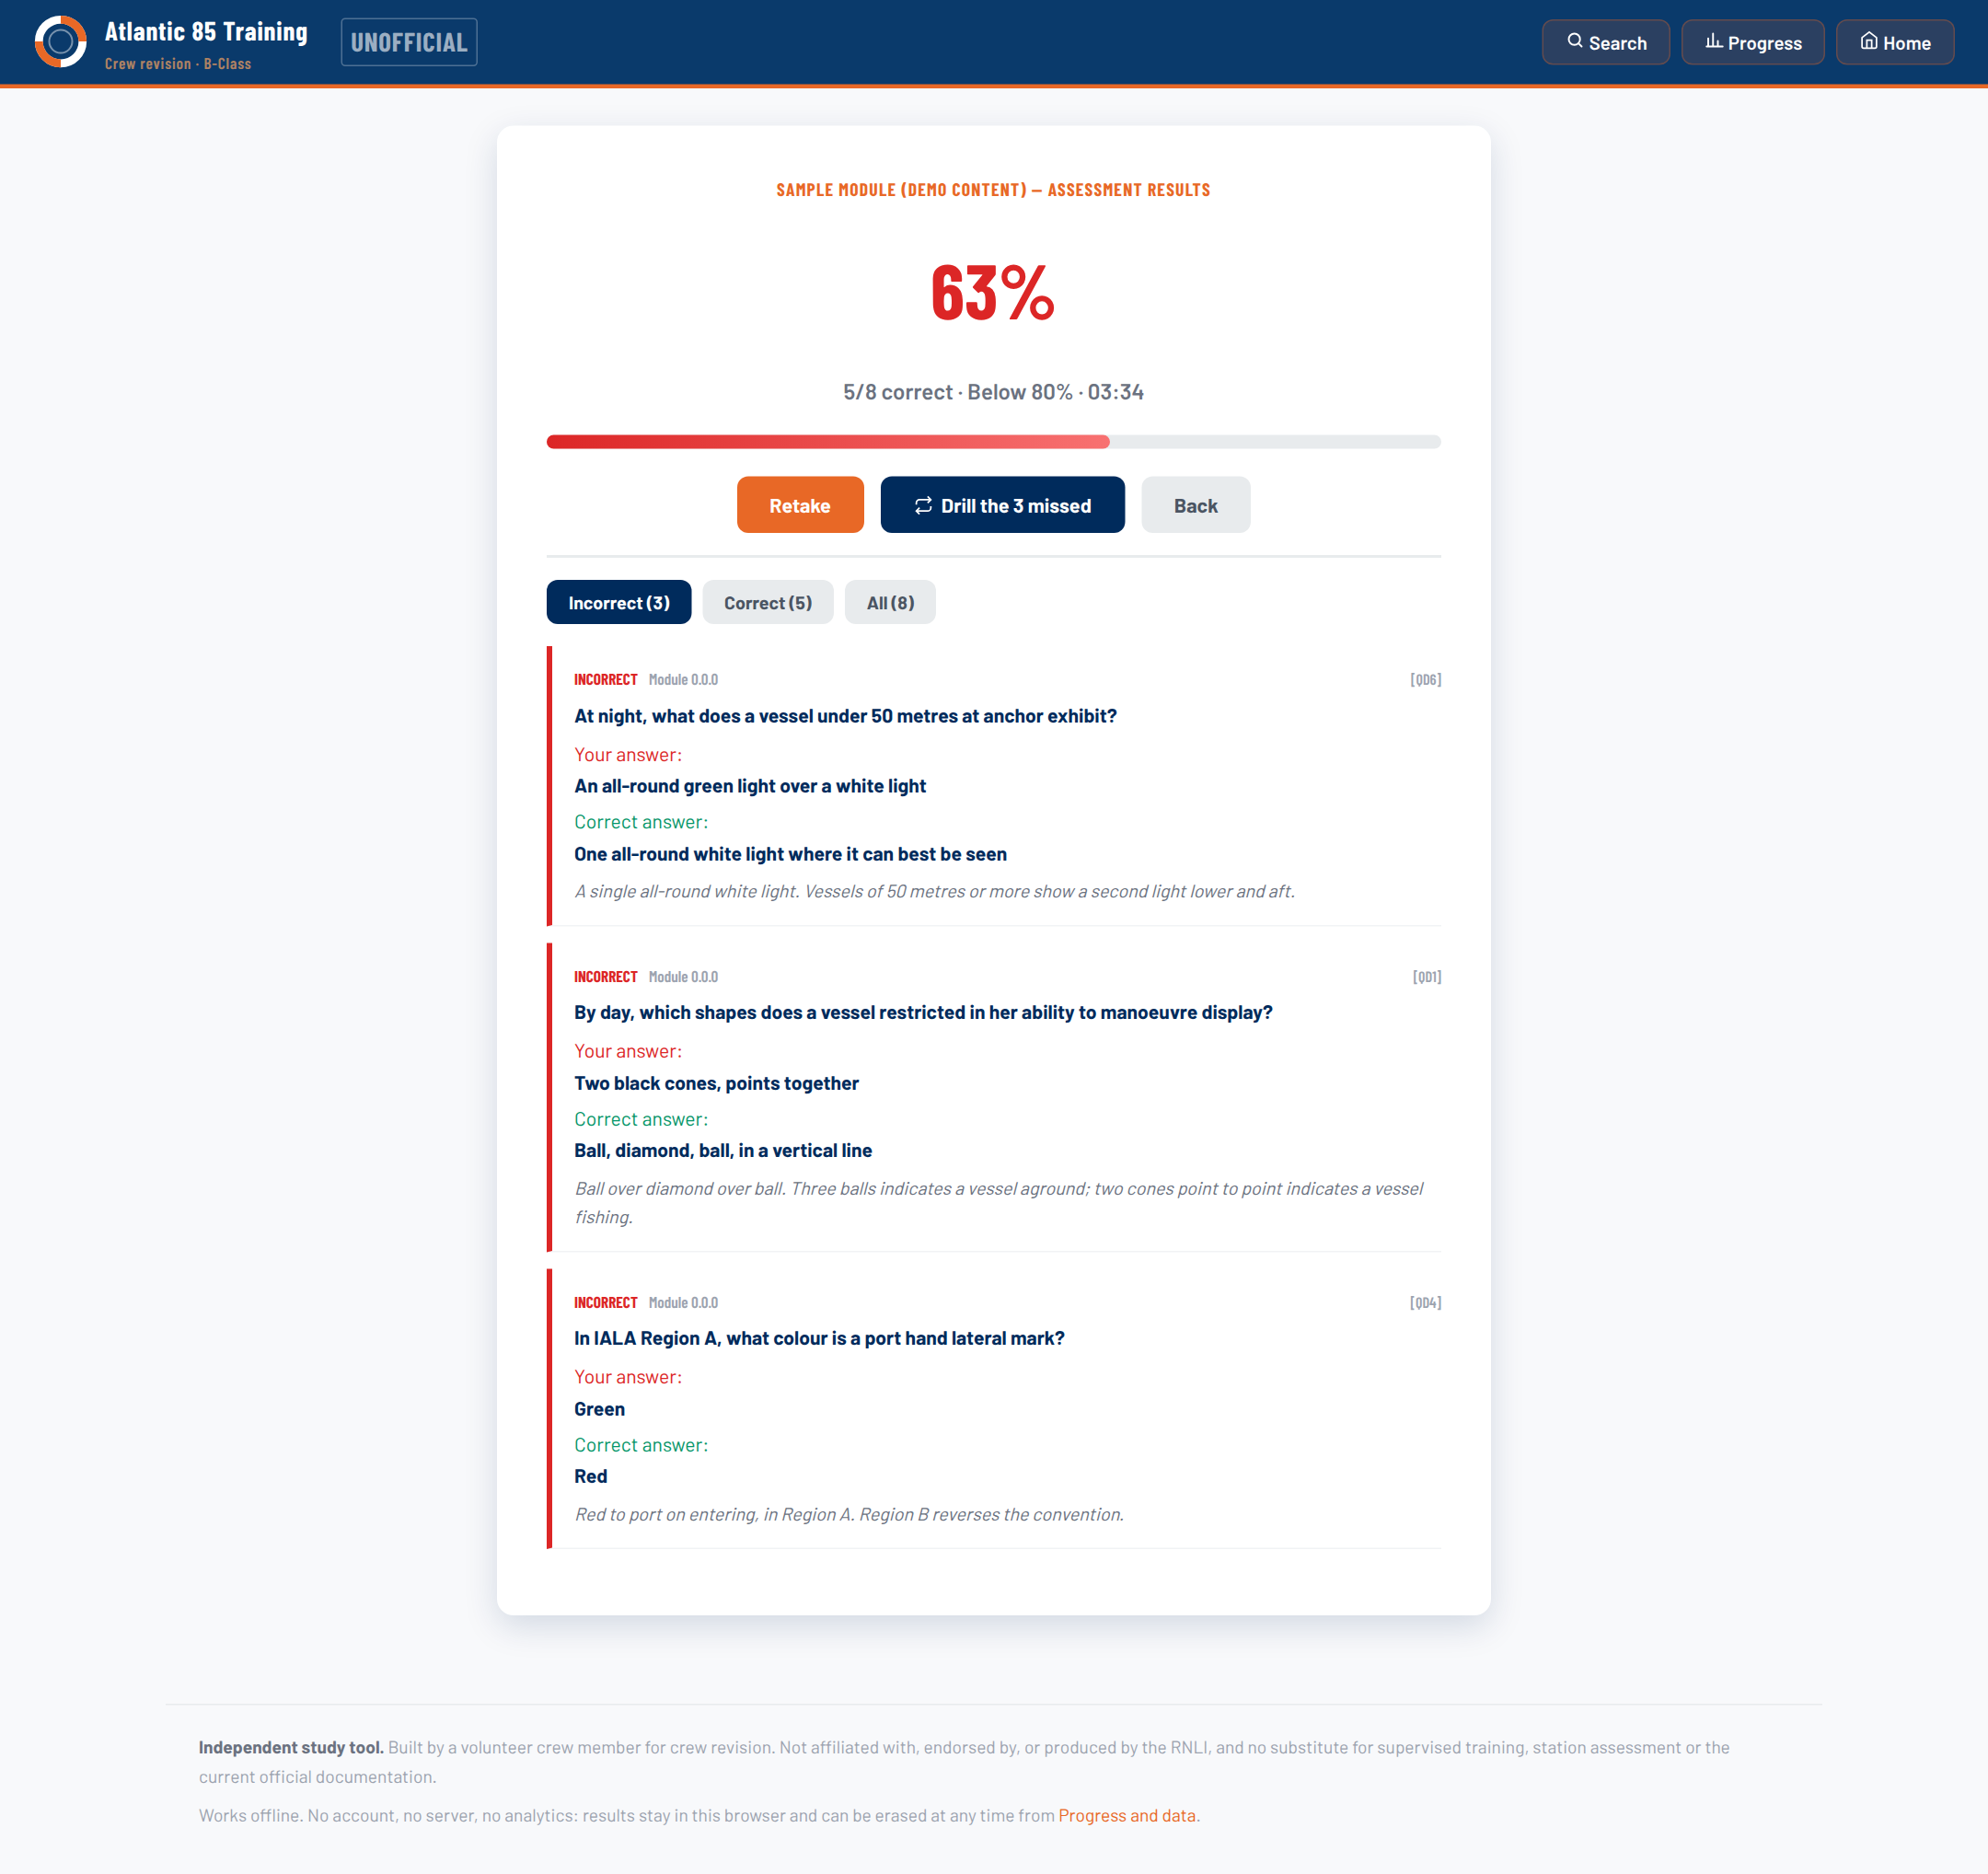Retake the assessment

tap(800, 505)
